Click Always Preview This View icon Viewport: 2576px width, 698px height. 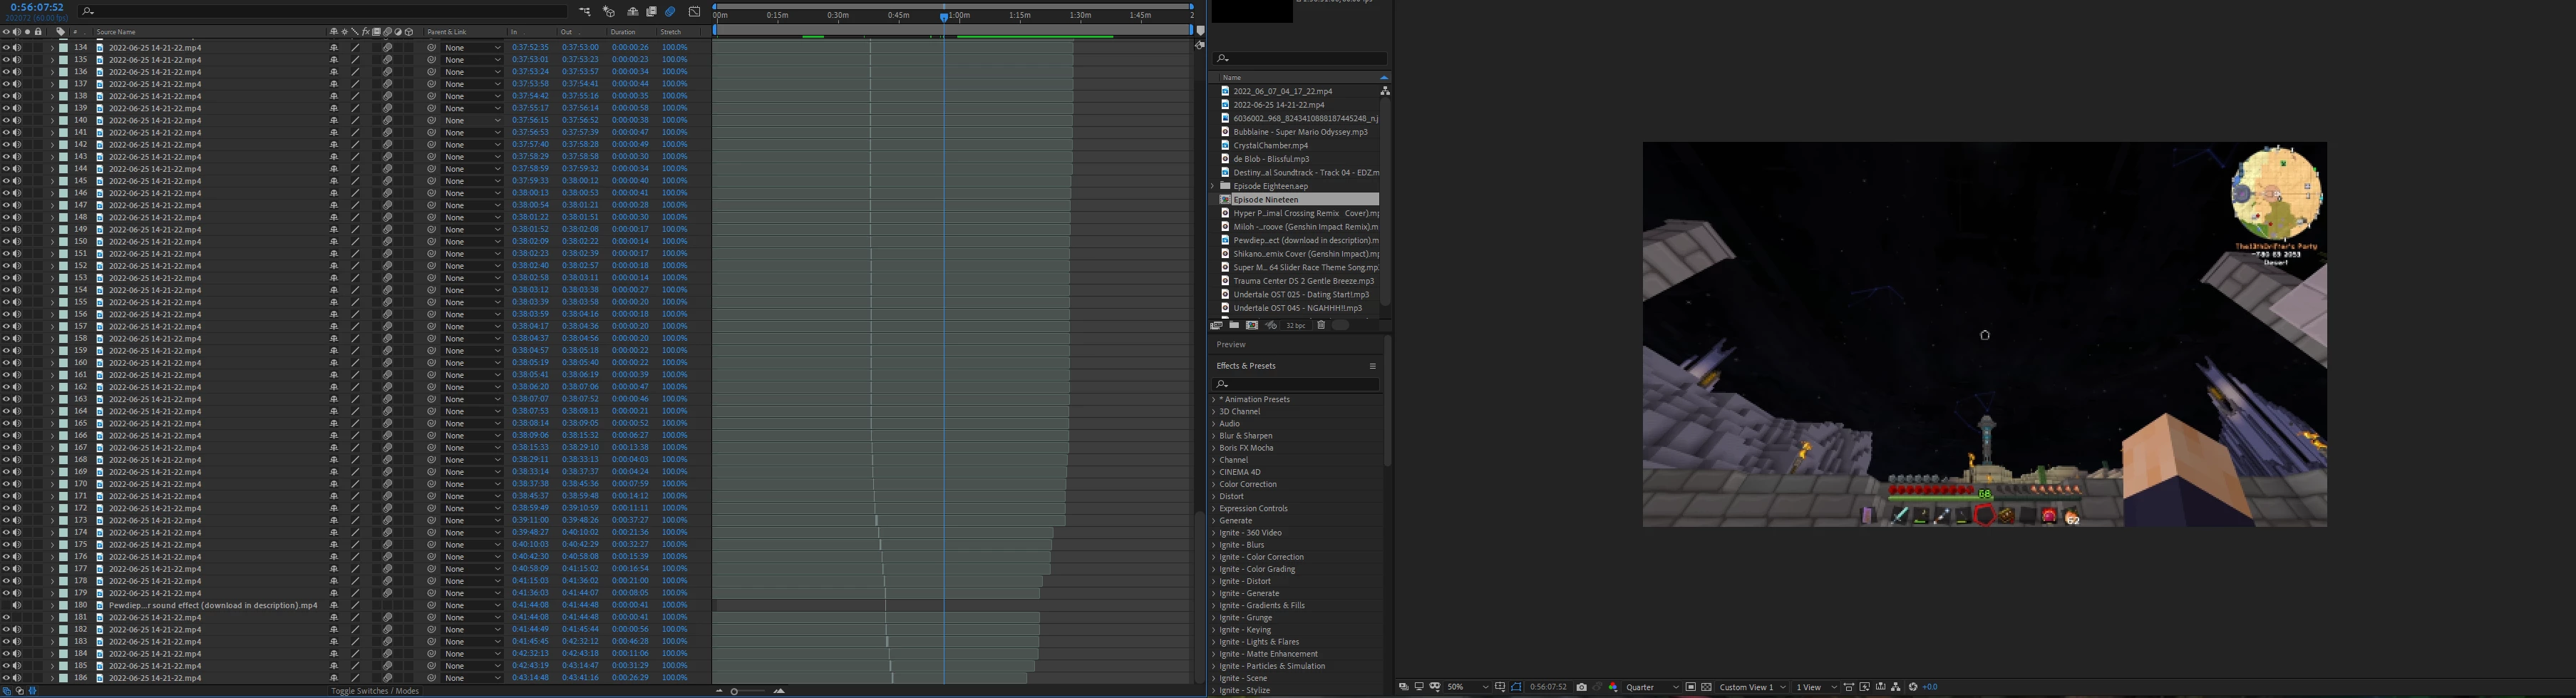coord(1404,687)
